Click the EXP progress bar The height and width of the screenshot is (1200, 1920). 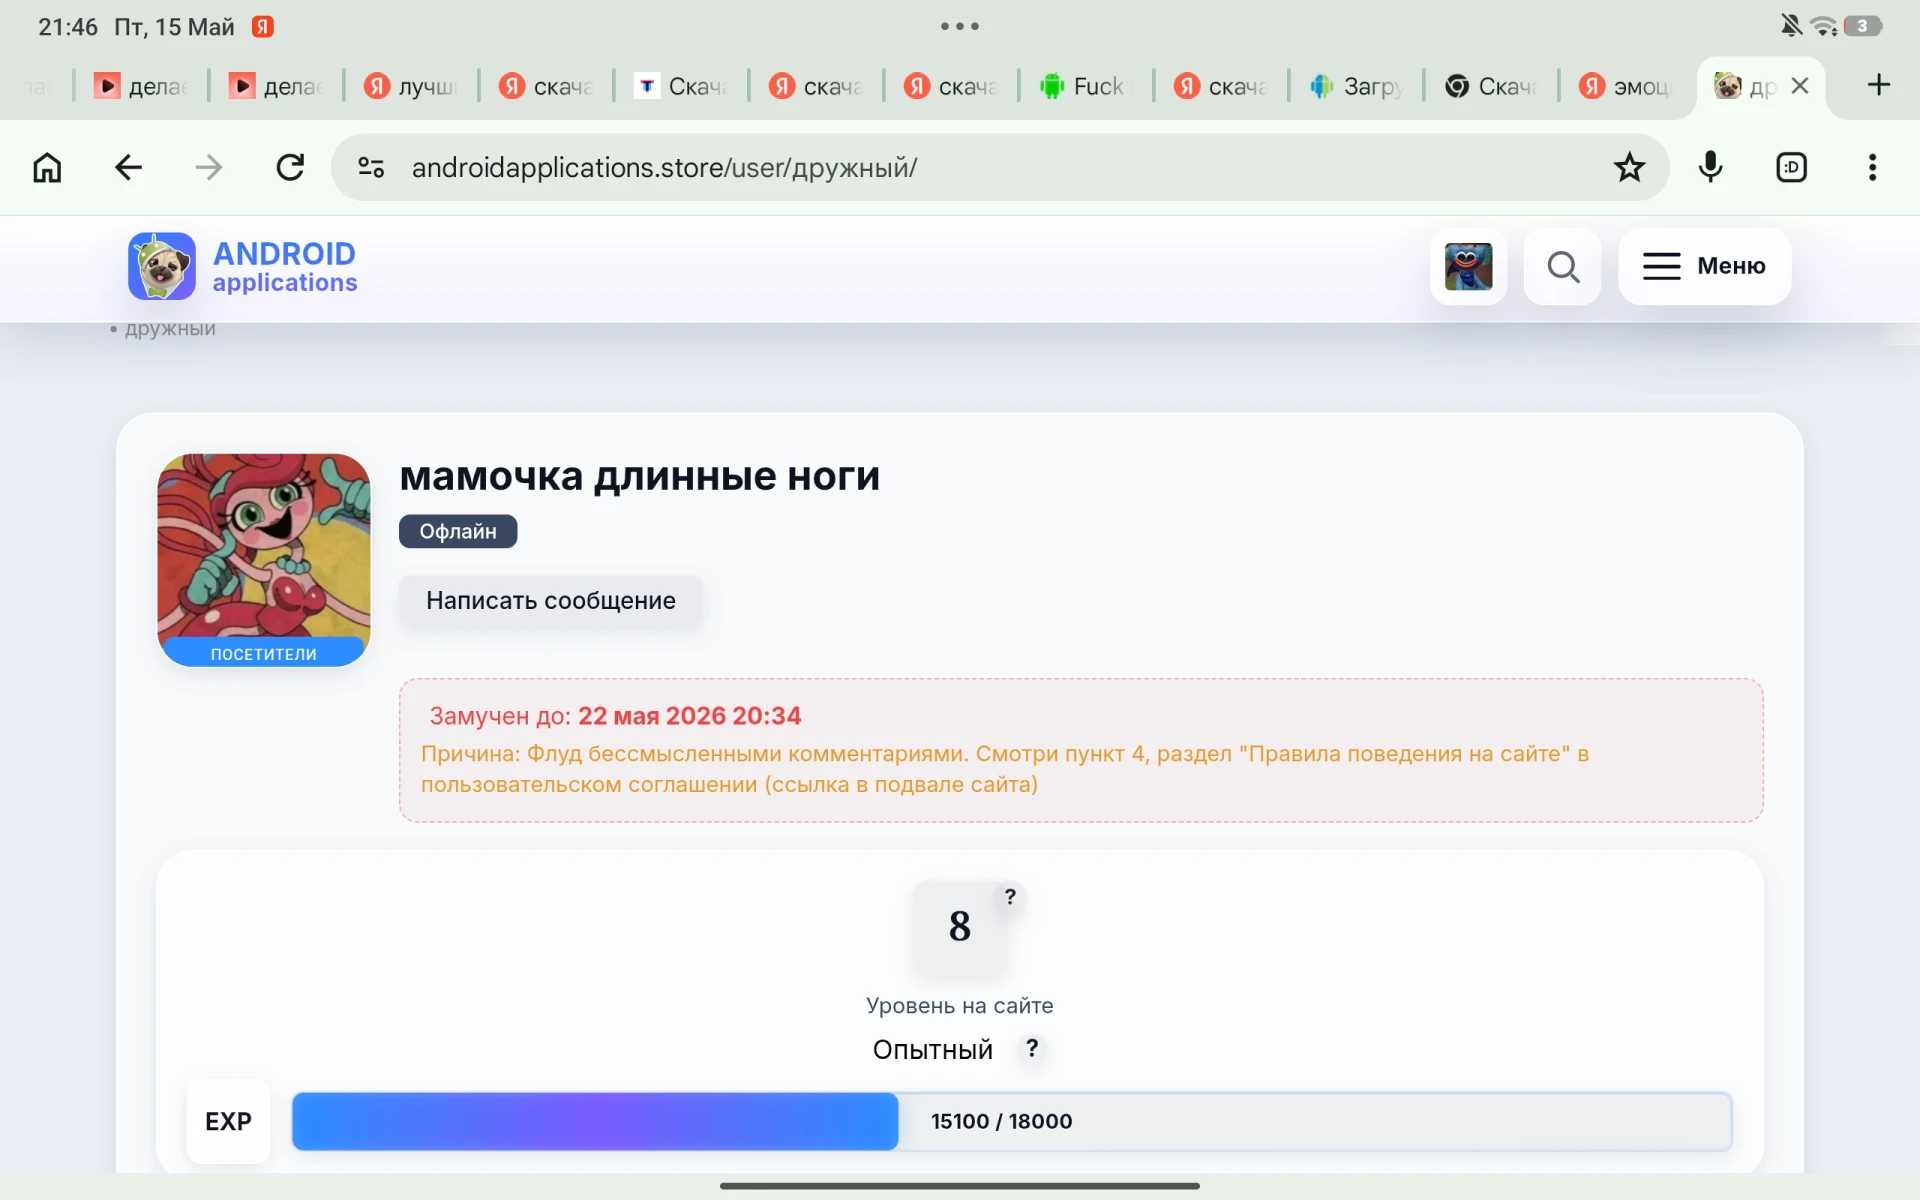1011,1121
